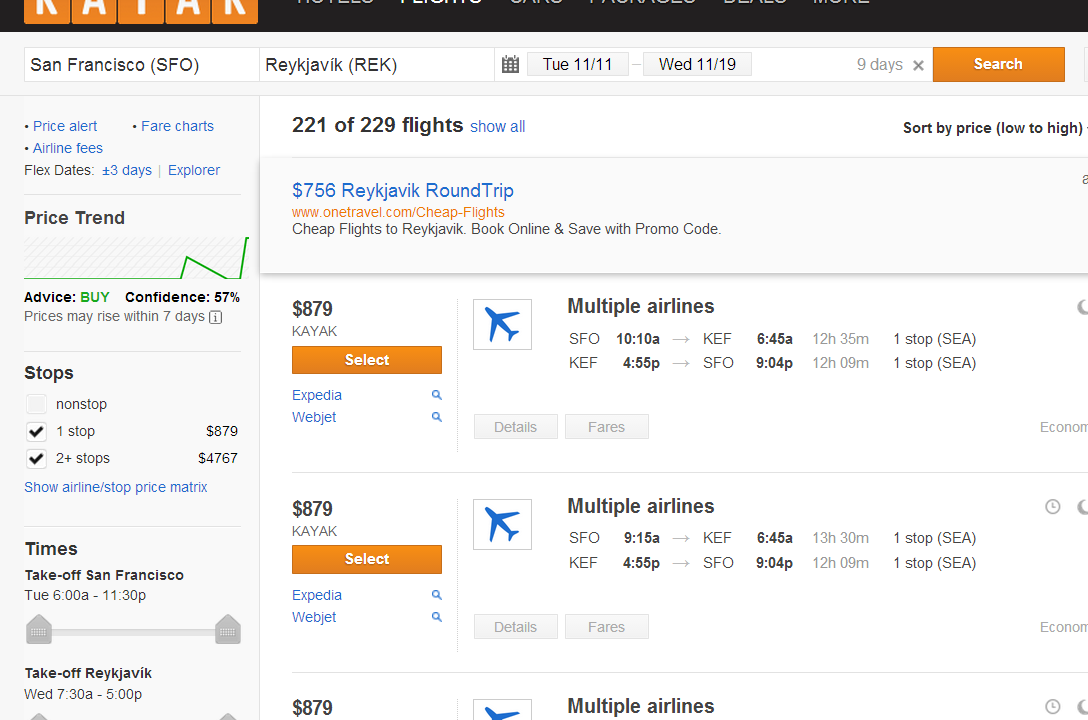Open the price advice info icon
The height and width of the screenshot is (720, 1088).
click(216, 317)
